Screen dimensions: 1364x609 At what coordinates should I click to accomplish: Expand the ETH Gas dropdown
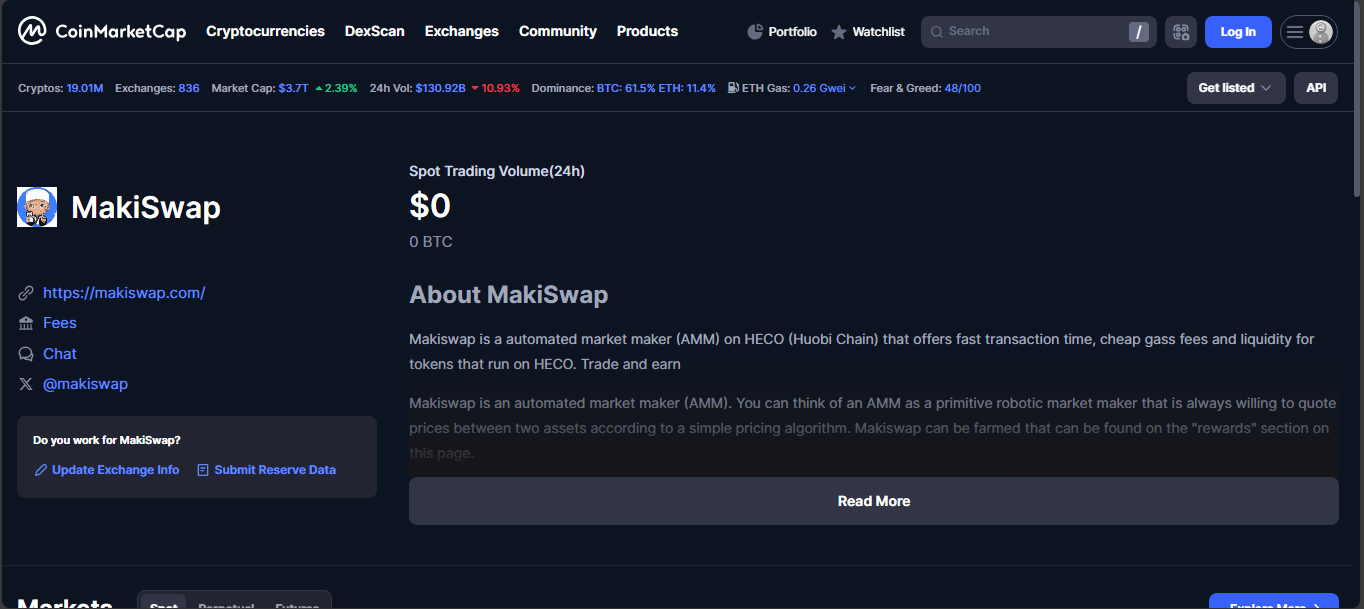pyautogui.click(x=852, y=88)
